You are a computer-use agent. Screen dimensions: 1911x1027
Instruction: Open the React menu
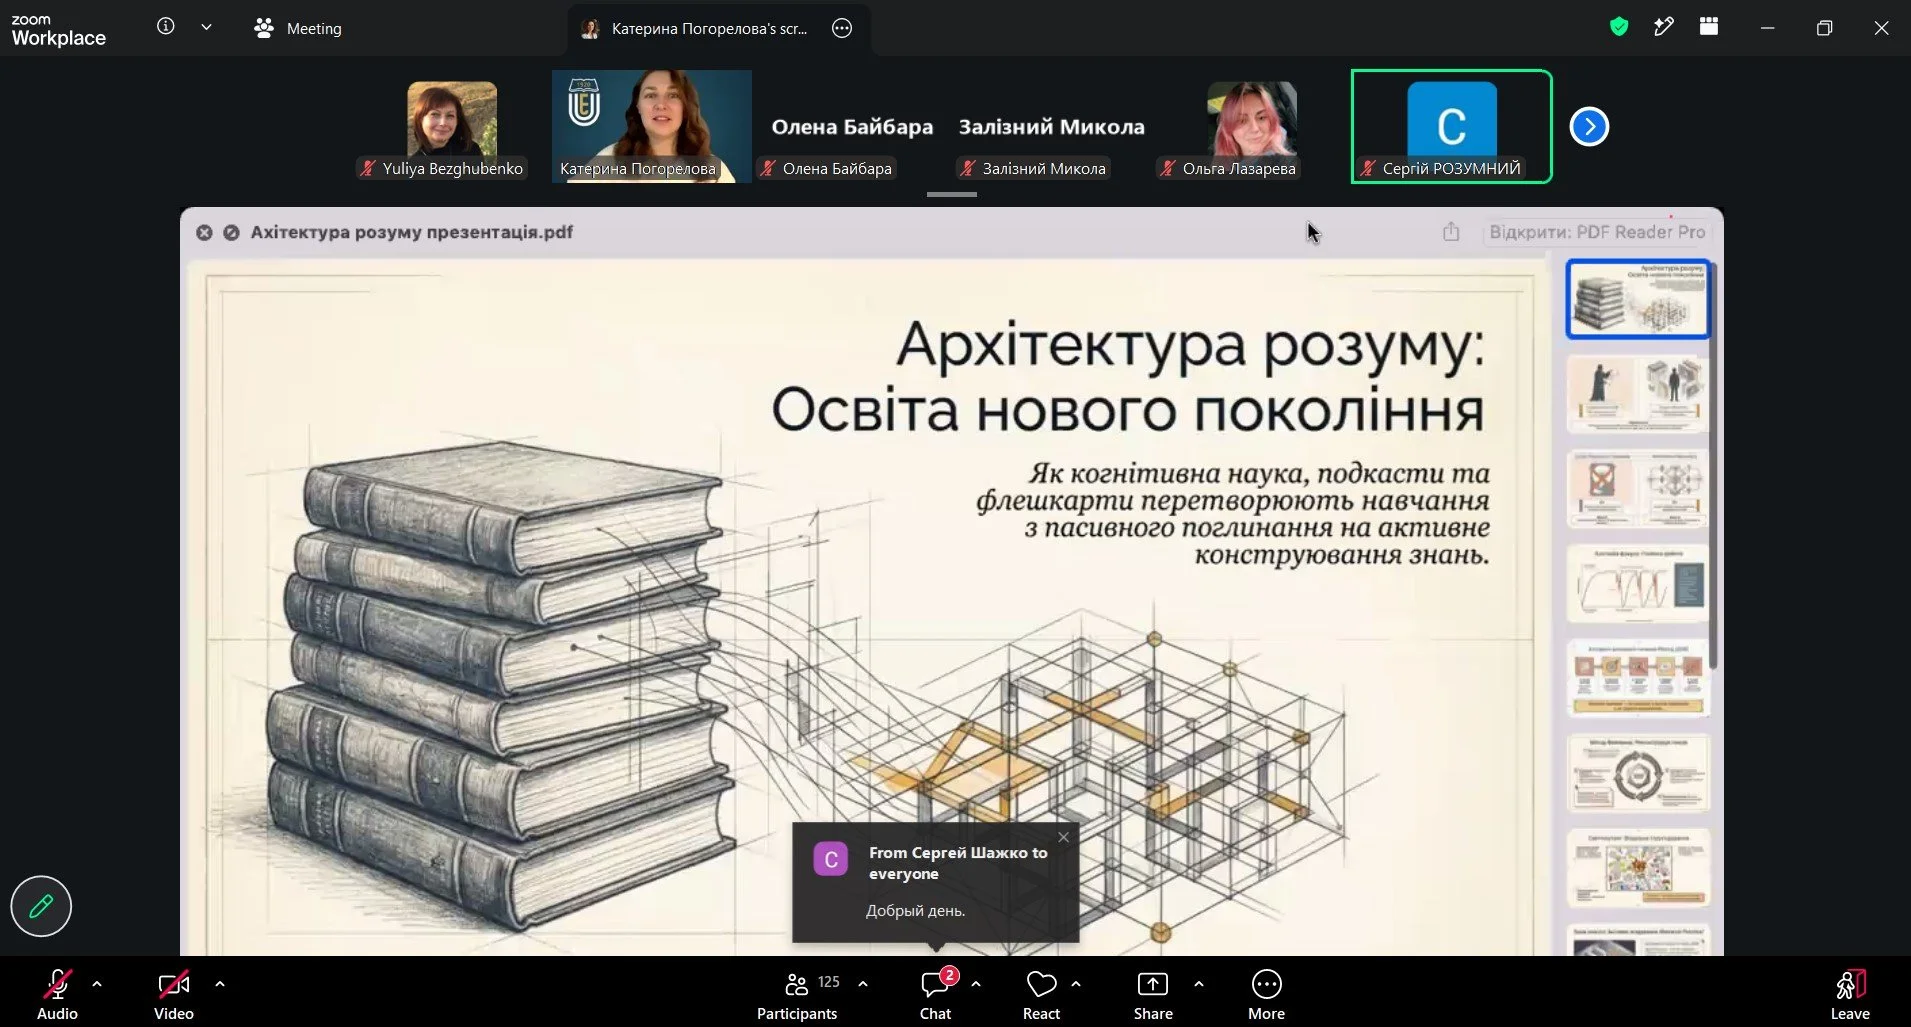pos(1041,994)
